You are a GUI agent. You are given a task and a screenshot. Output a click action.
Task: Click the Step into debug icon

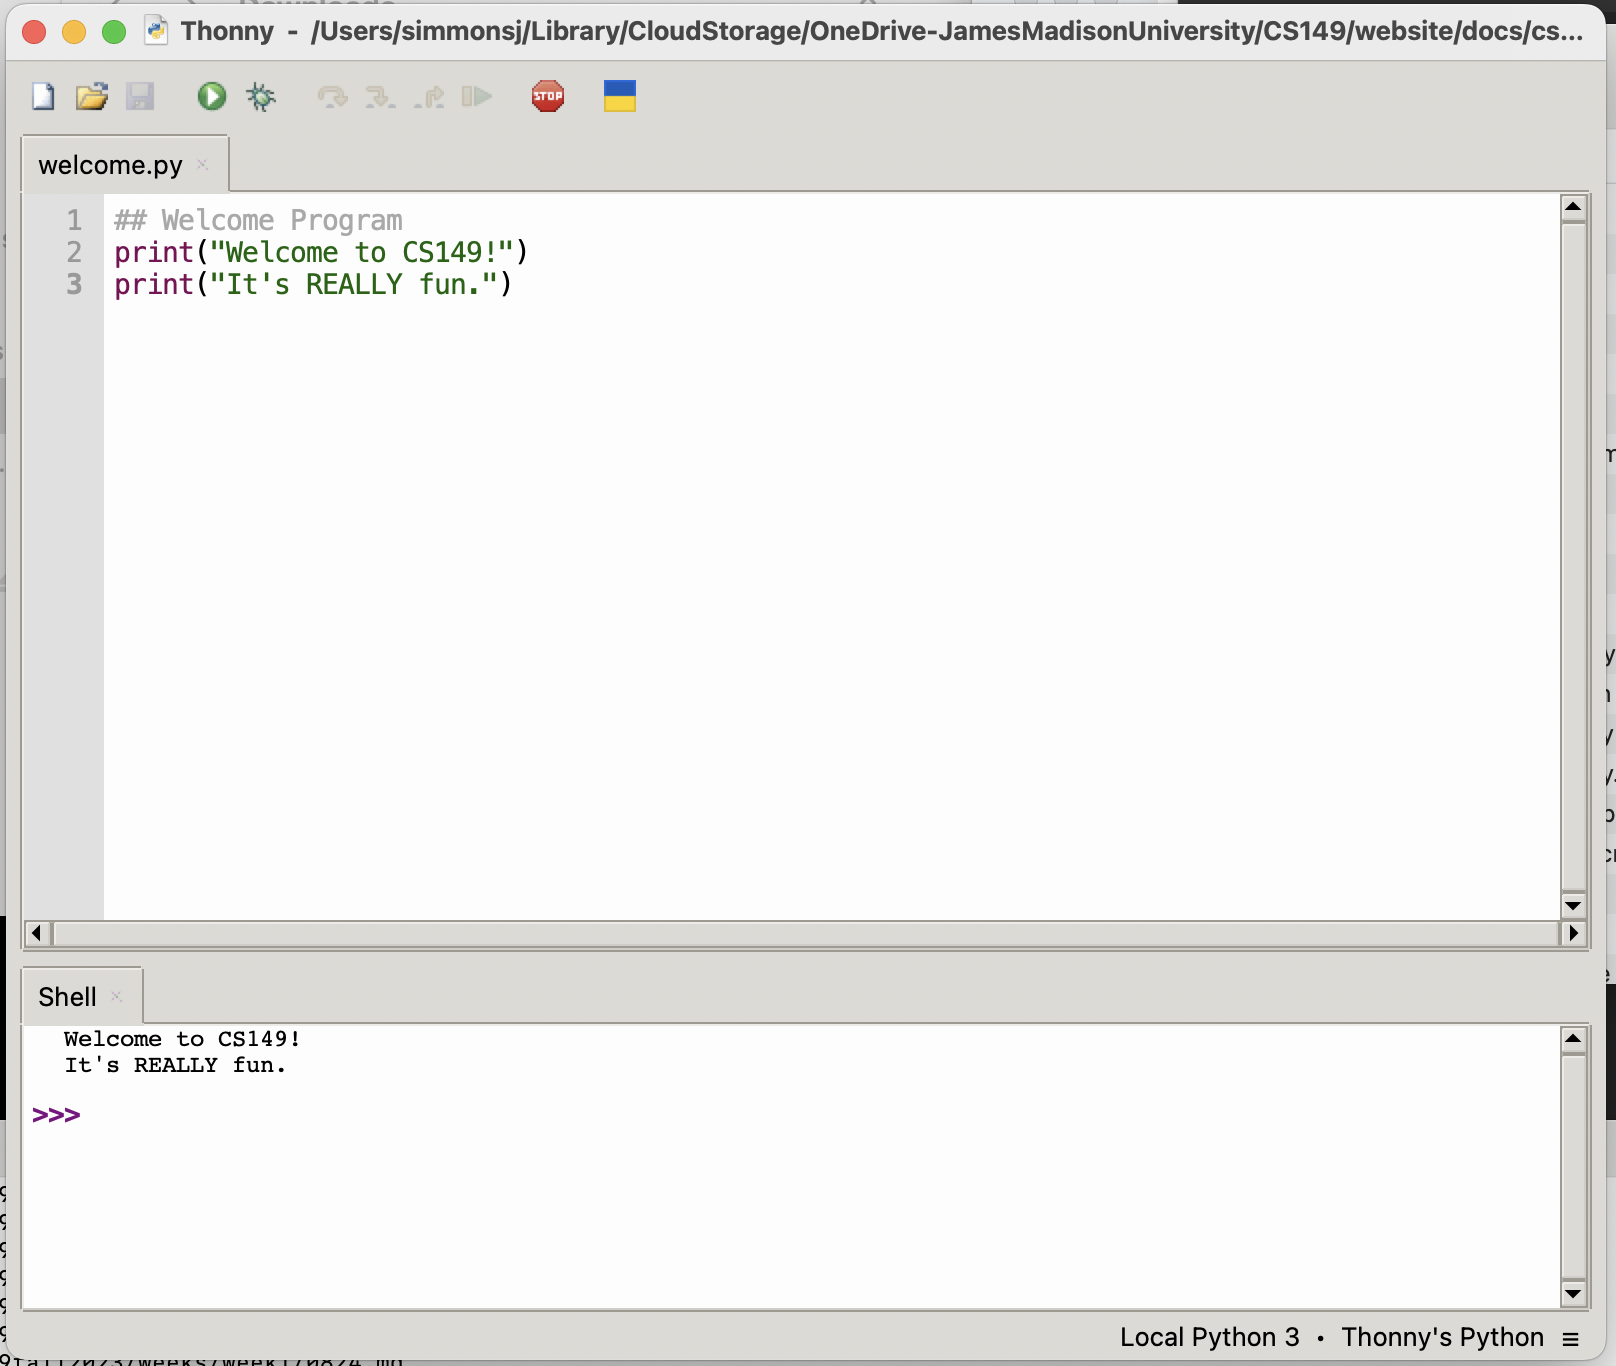[380, 97]
